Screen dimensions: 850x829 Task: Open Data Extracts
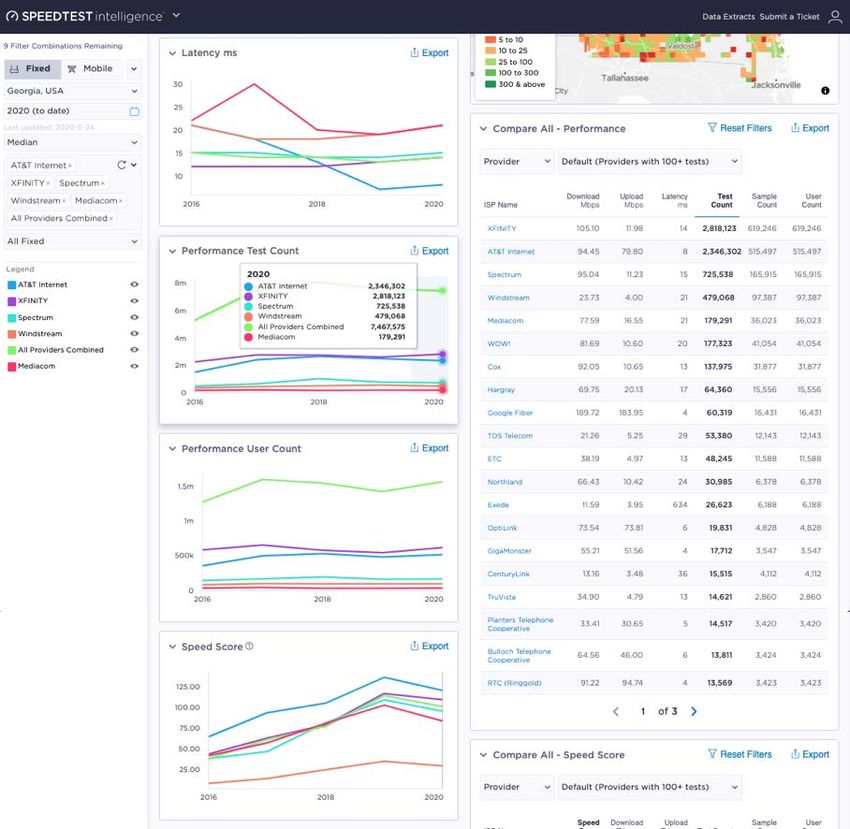[x=728, y=17]
